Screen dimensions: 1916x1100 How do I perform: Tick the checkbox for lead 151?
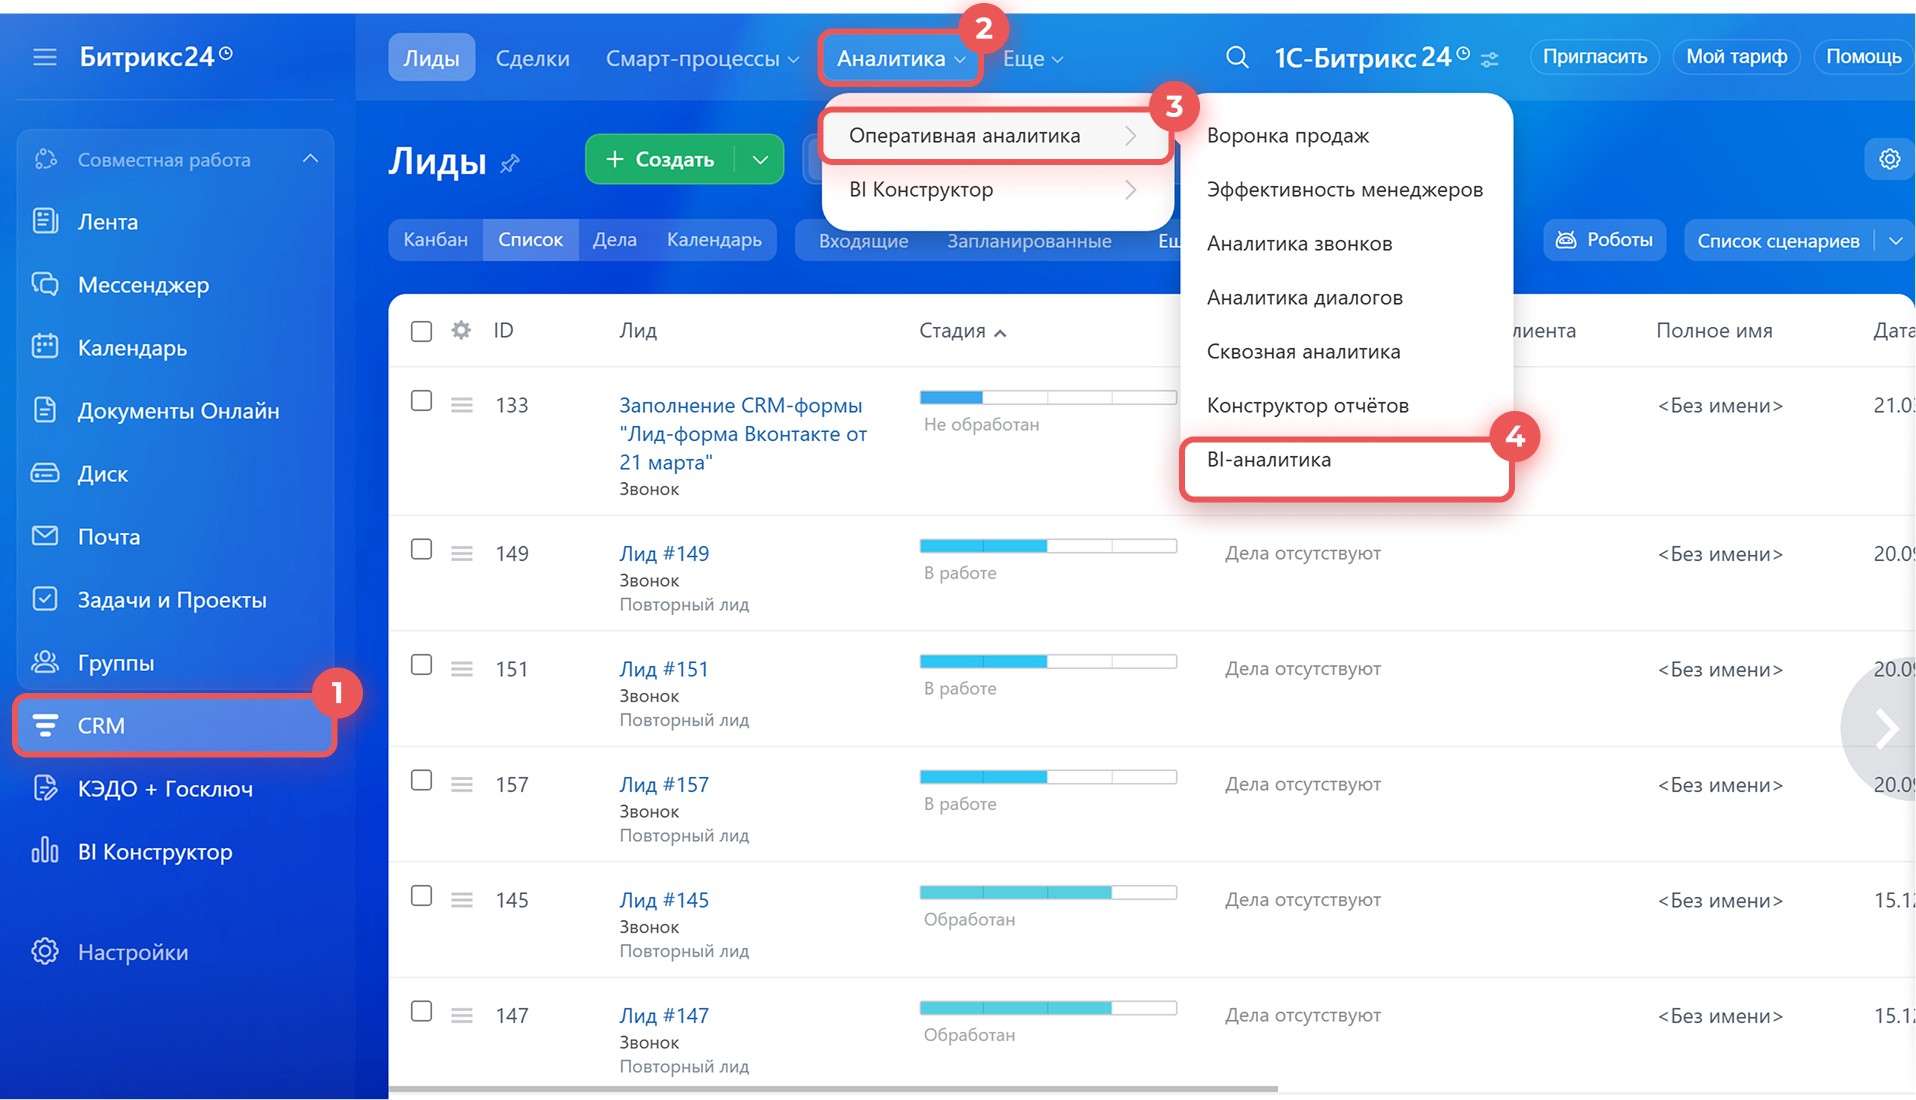[x=422, y=665]
